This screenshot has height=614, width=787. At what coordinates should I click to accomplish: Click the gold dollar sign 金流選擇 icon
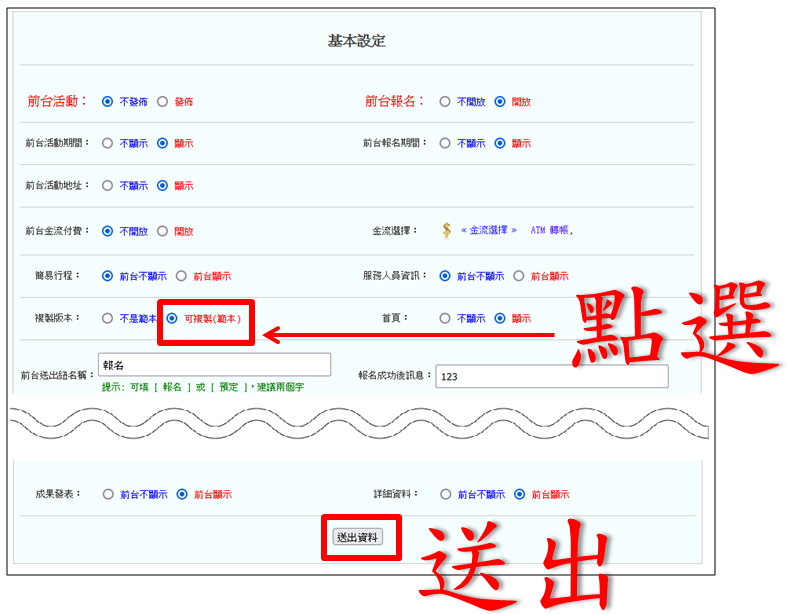click(x=447, y=231)
